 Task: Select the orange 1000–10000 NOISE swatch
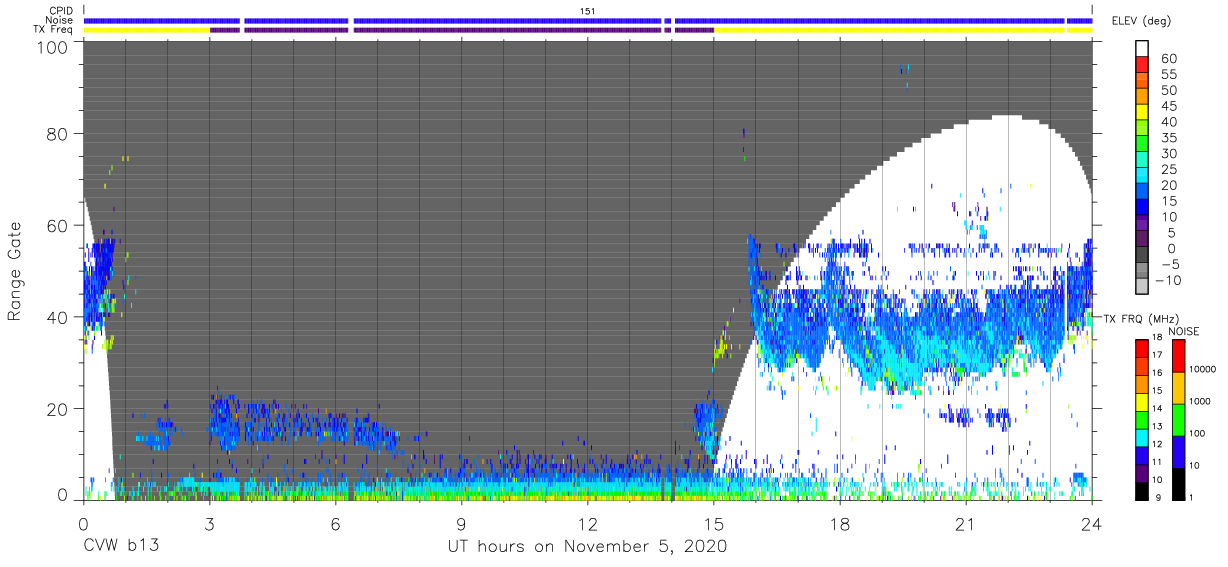(1180, 387)
